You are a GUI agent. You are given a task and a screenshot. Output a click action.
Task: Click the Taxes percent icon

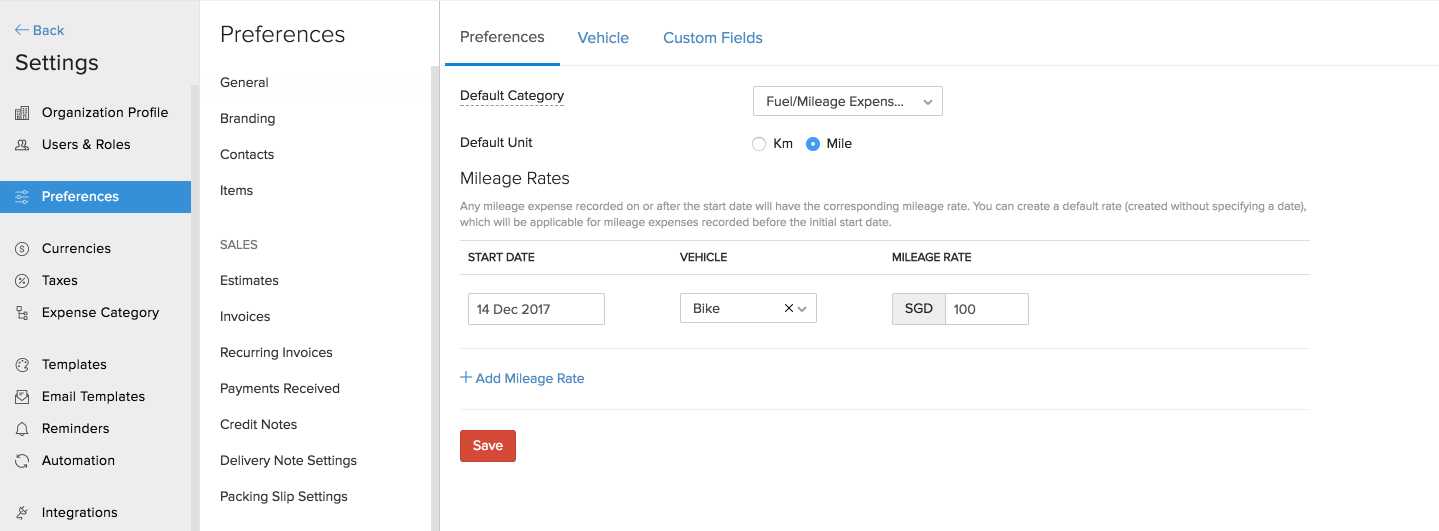pyautogui.click(x=22, y=281)
